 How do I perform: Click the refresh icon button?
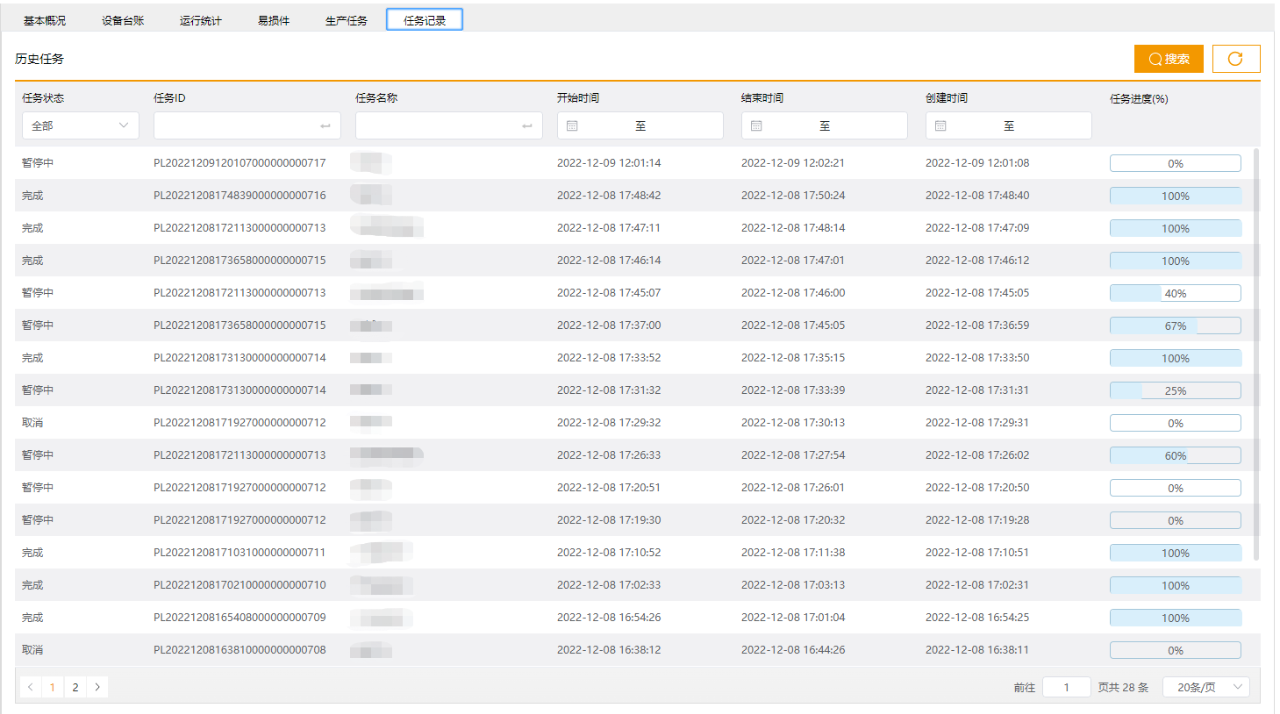(x=1235, y=59)
